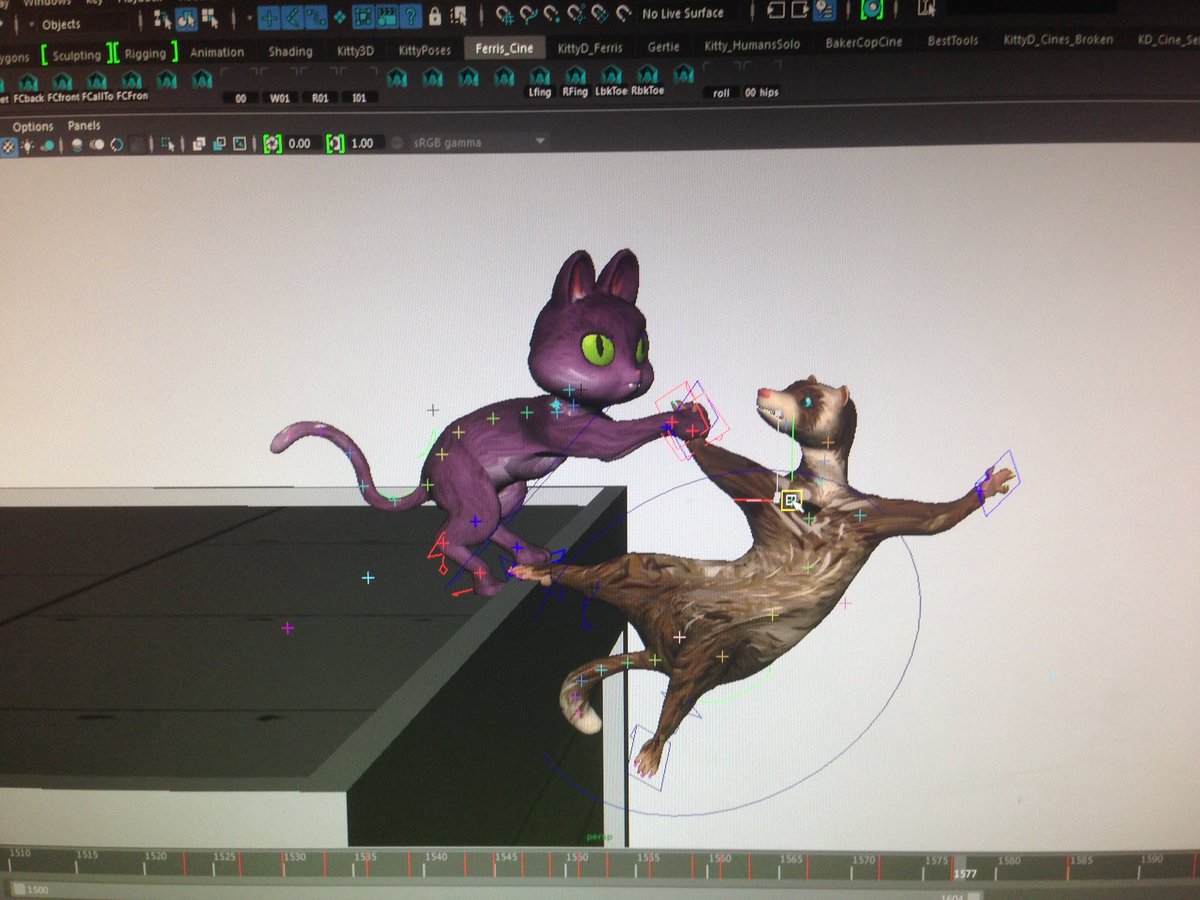This screenshot has height=900, width=1200.
Task: Click the W01 shelf button
Action: [x=279, y=98]
